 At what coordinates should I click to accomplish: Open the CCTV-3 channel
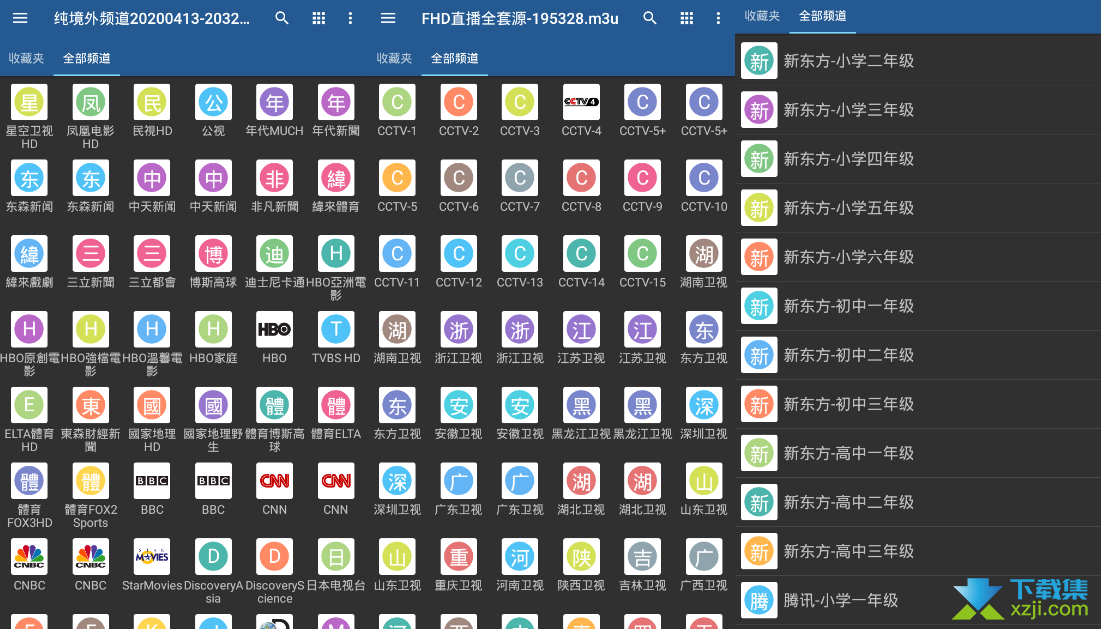(x=520, y=110)
